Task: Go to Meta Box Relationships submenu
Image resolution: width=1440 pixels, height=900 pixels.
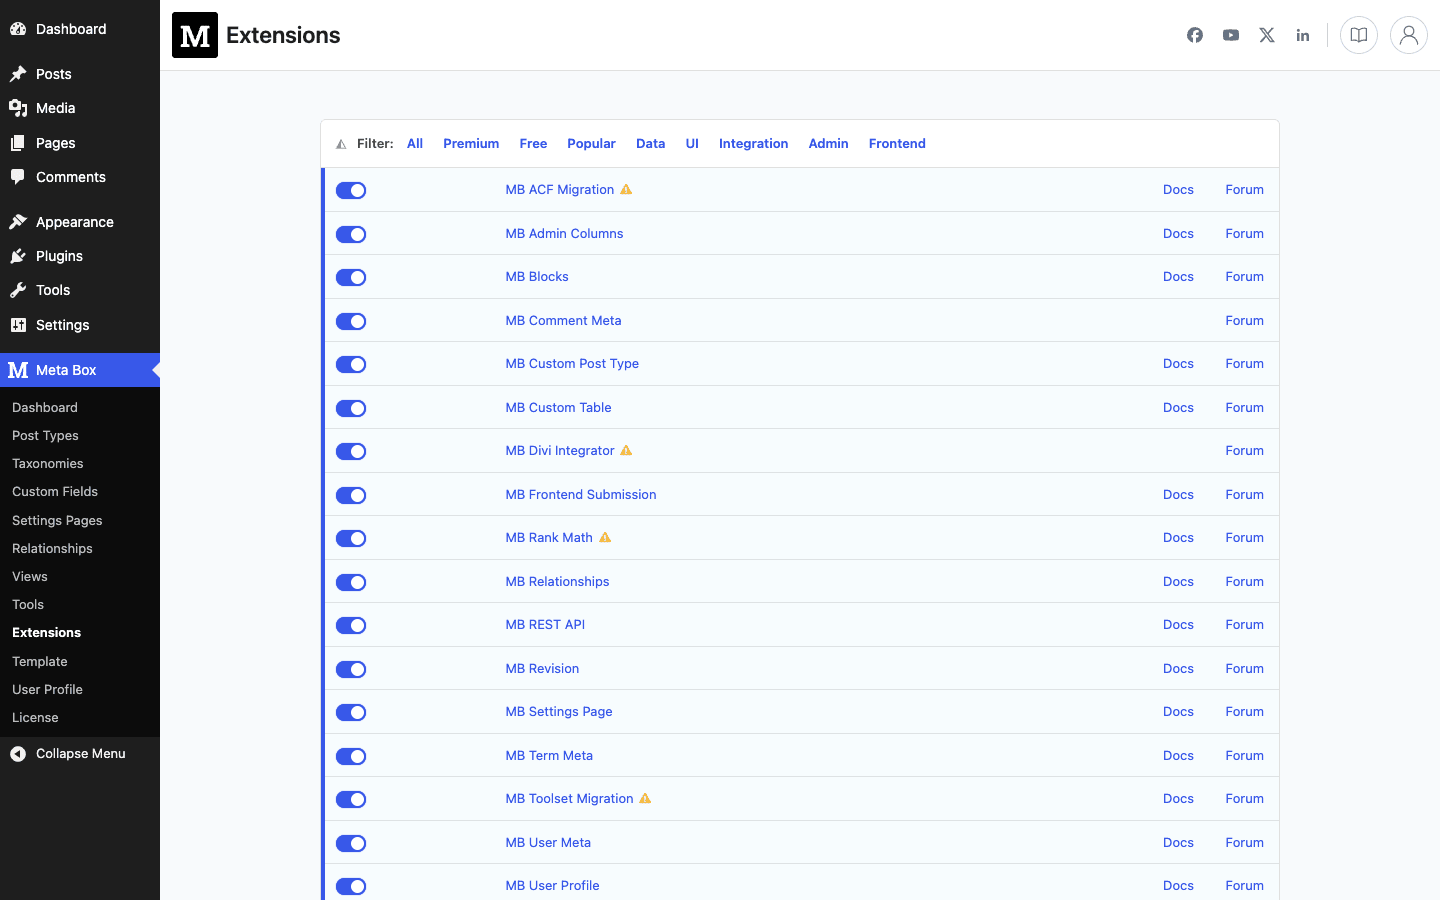Action: point(80,548)
